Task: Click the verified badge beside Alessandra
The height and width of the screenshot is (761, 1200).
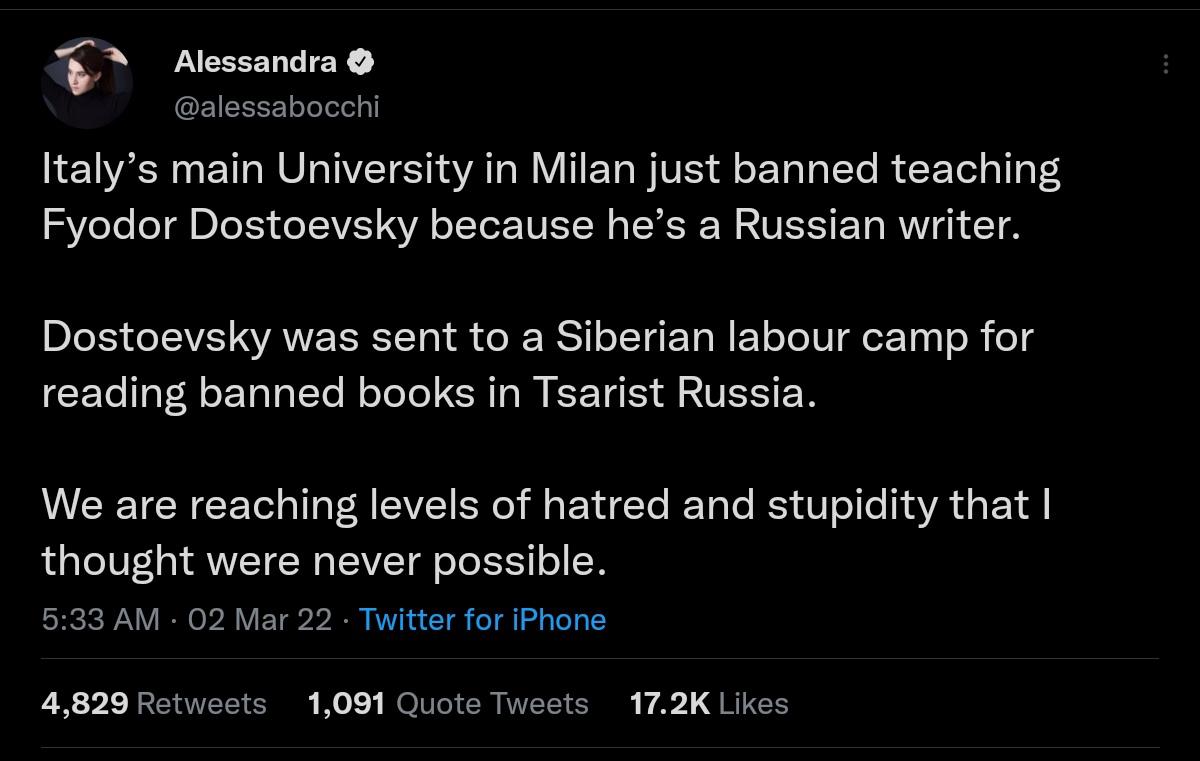Action: [x=360, y=62]
